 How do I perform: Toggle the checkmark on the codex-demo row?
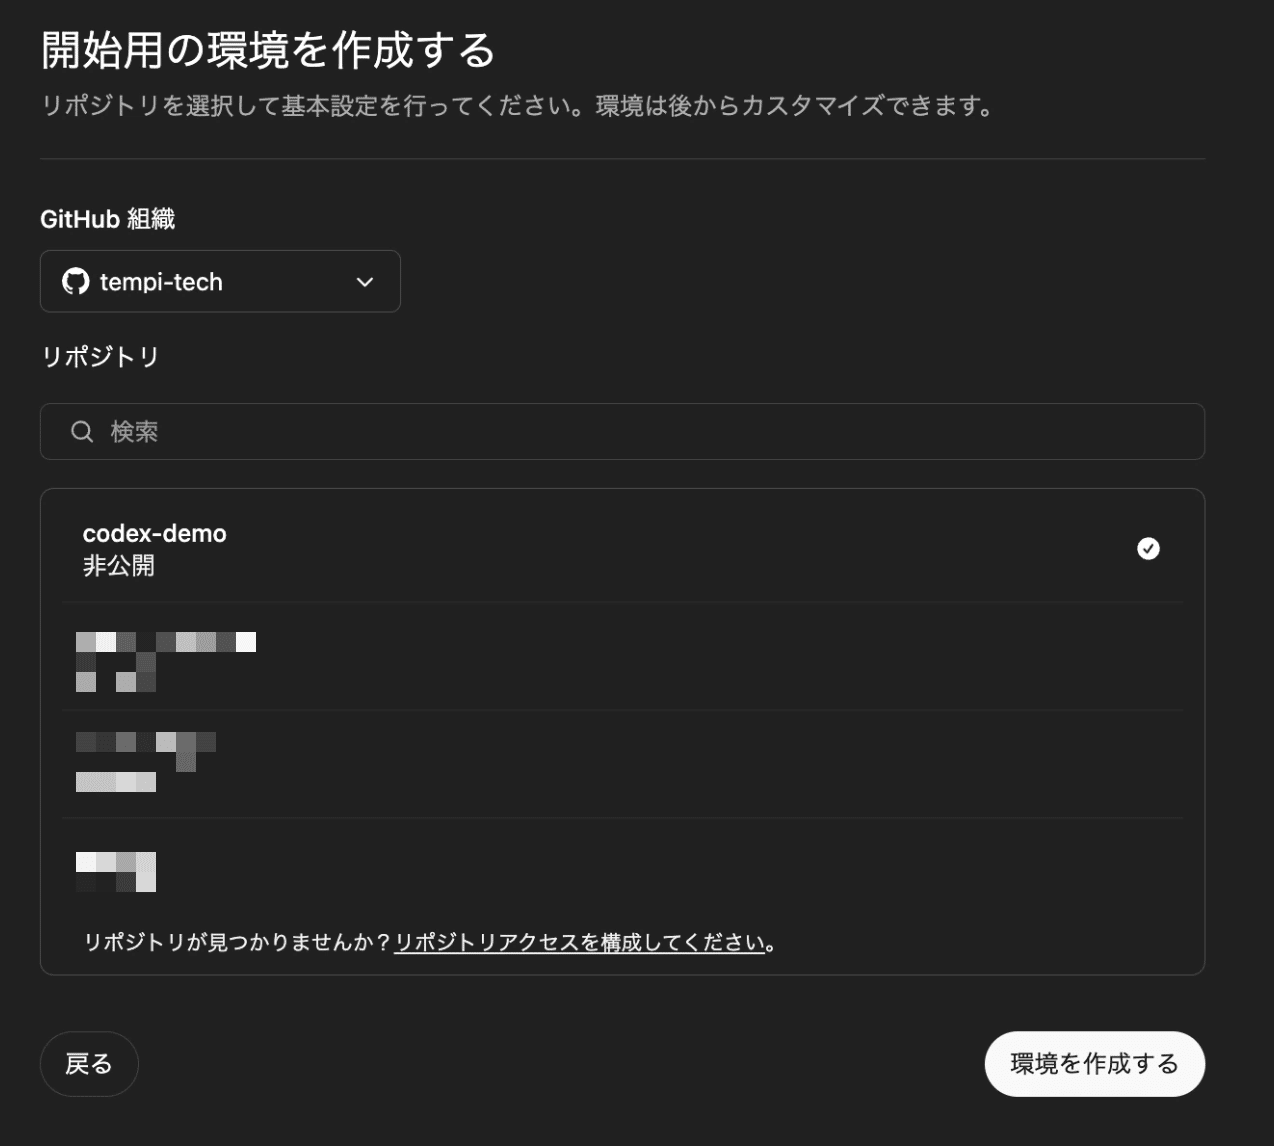coord(1148,548)
